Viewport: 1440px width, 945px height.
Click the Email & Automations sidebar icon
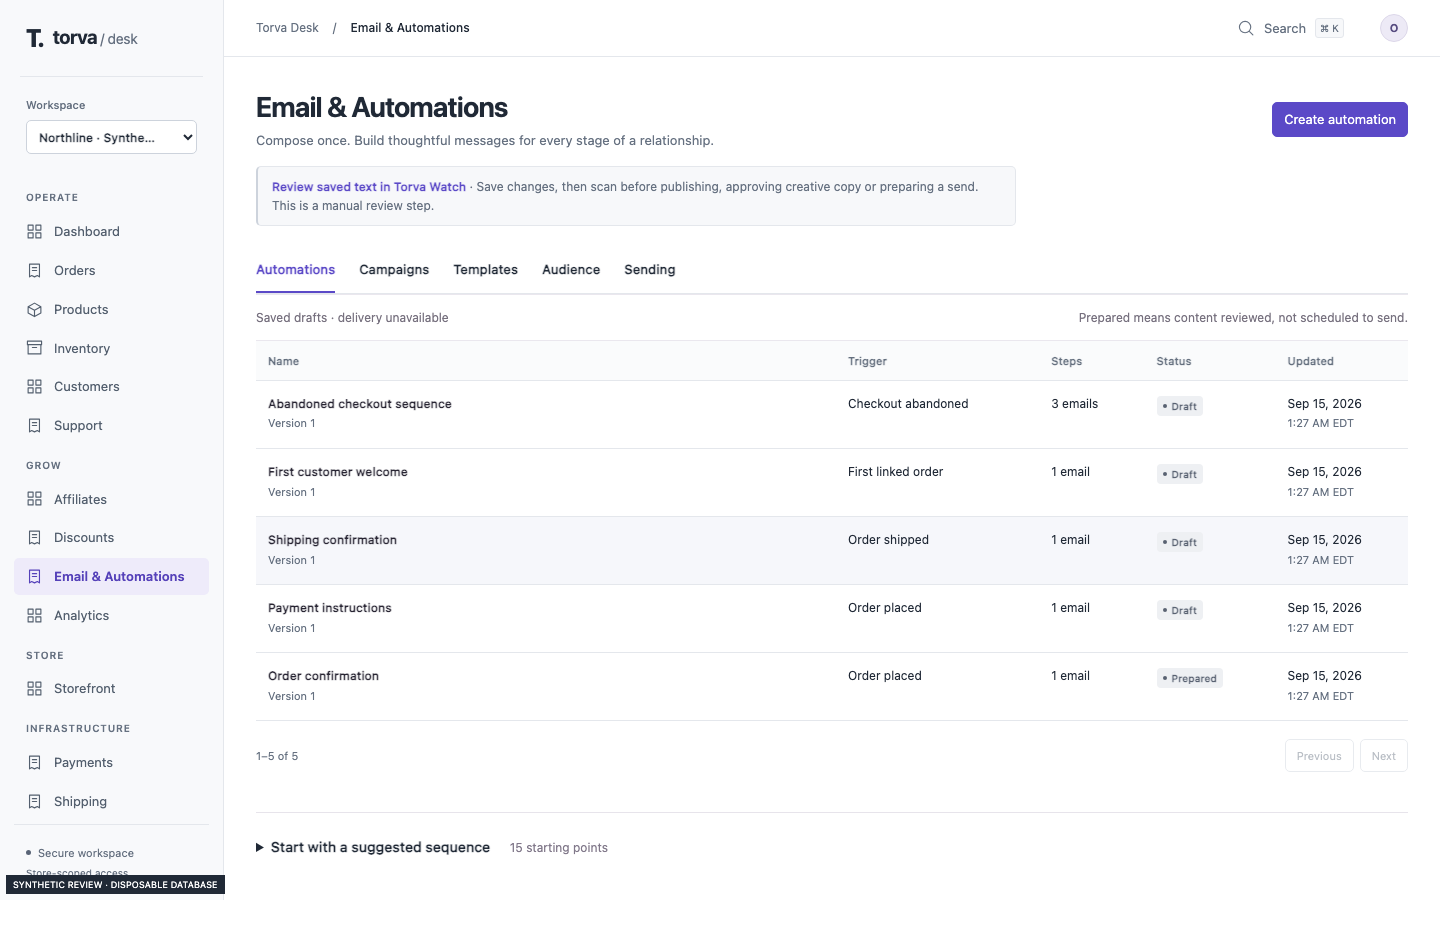click(34, 577)
